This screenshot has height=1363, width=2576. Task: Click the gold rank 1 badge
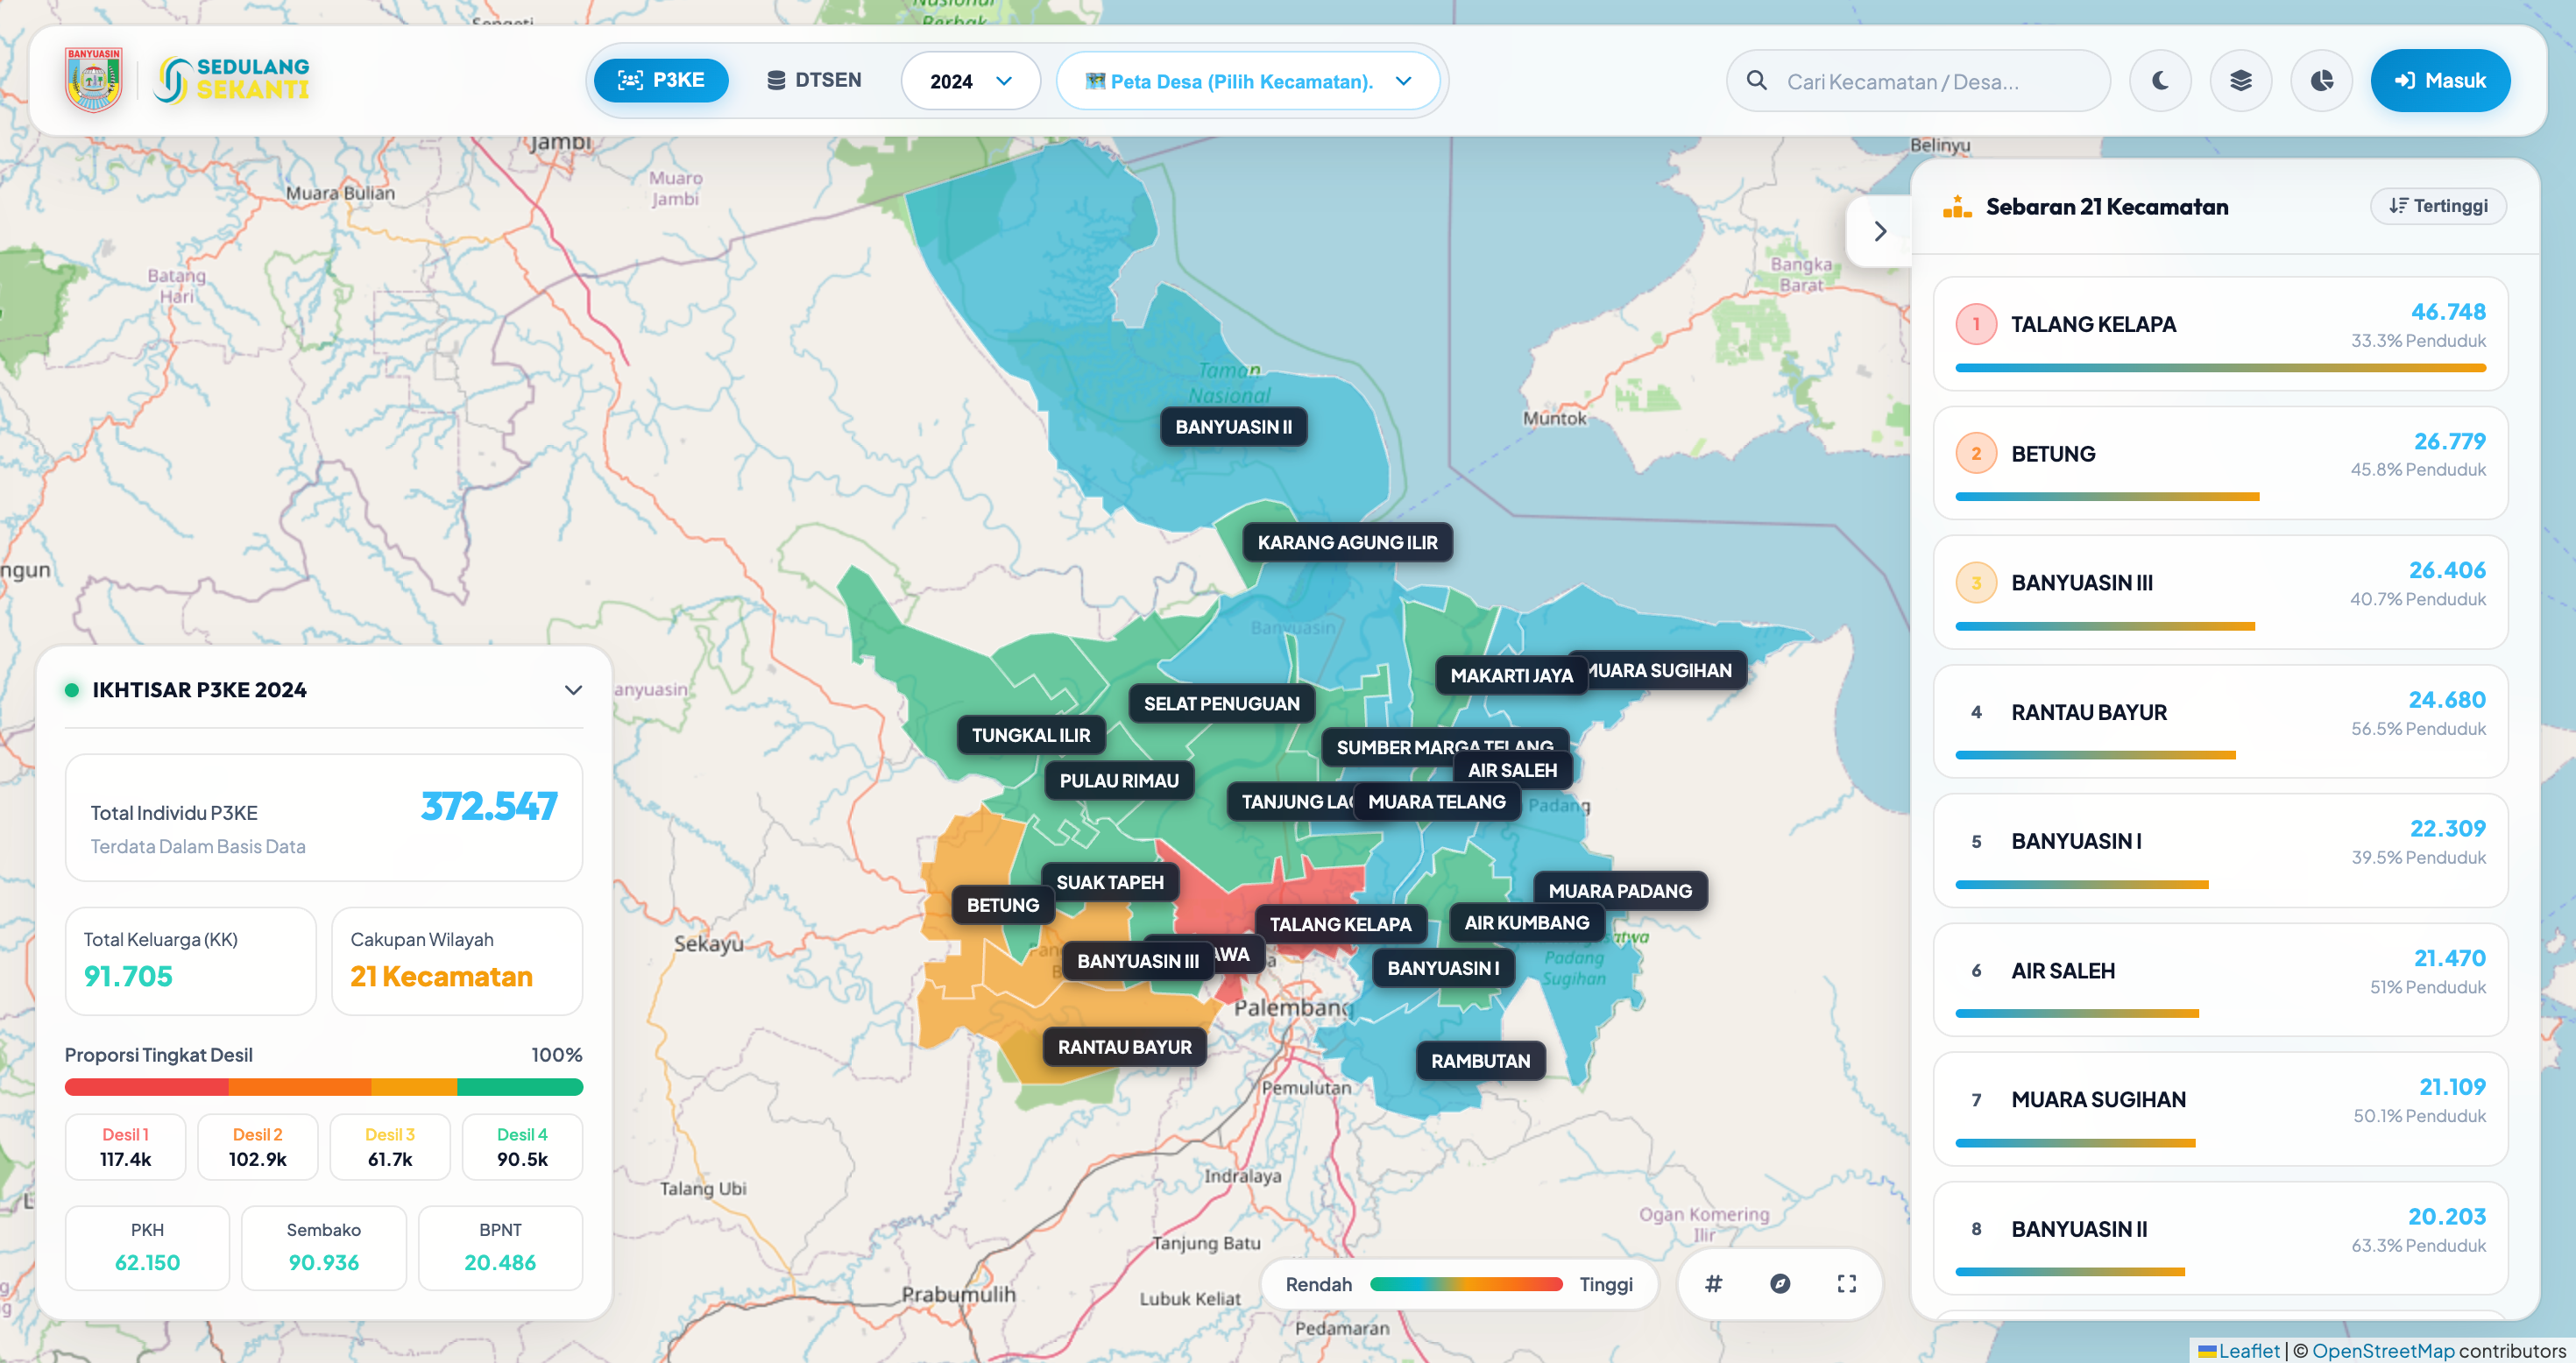coord(1976,324)
